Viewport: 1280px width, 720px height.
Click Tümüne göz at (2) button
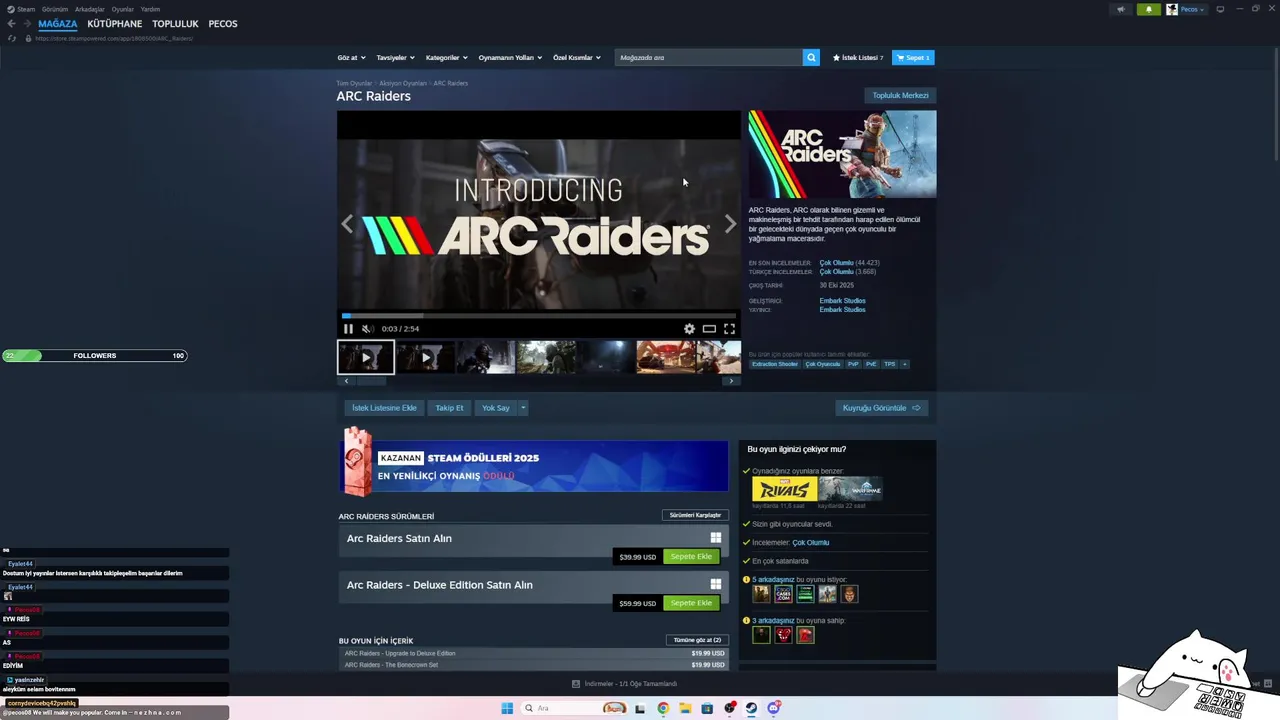(697, 640)
